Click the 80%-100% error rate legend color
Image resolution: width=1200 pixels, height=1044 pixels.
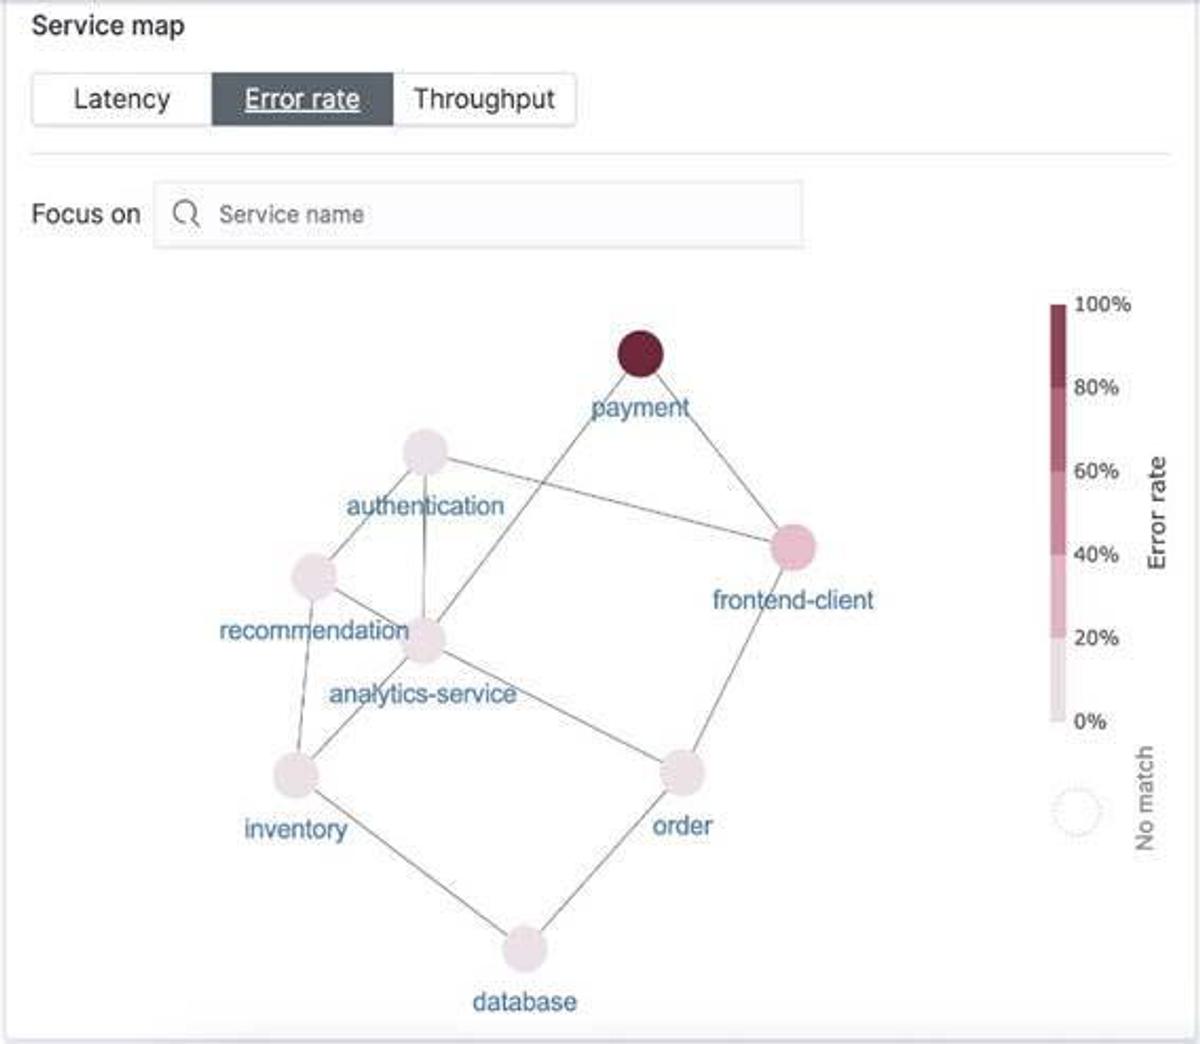tap(1058, 346)
